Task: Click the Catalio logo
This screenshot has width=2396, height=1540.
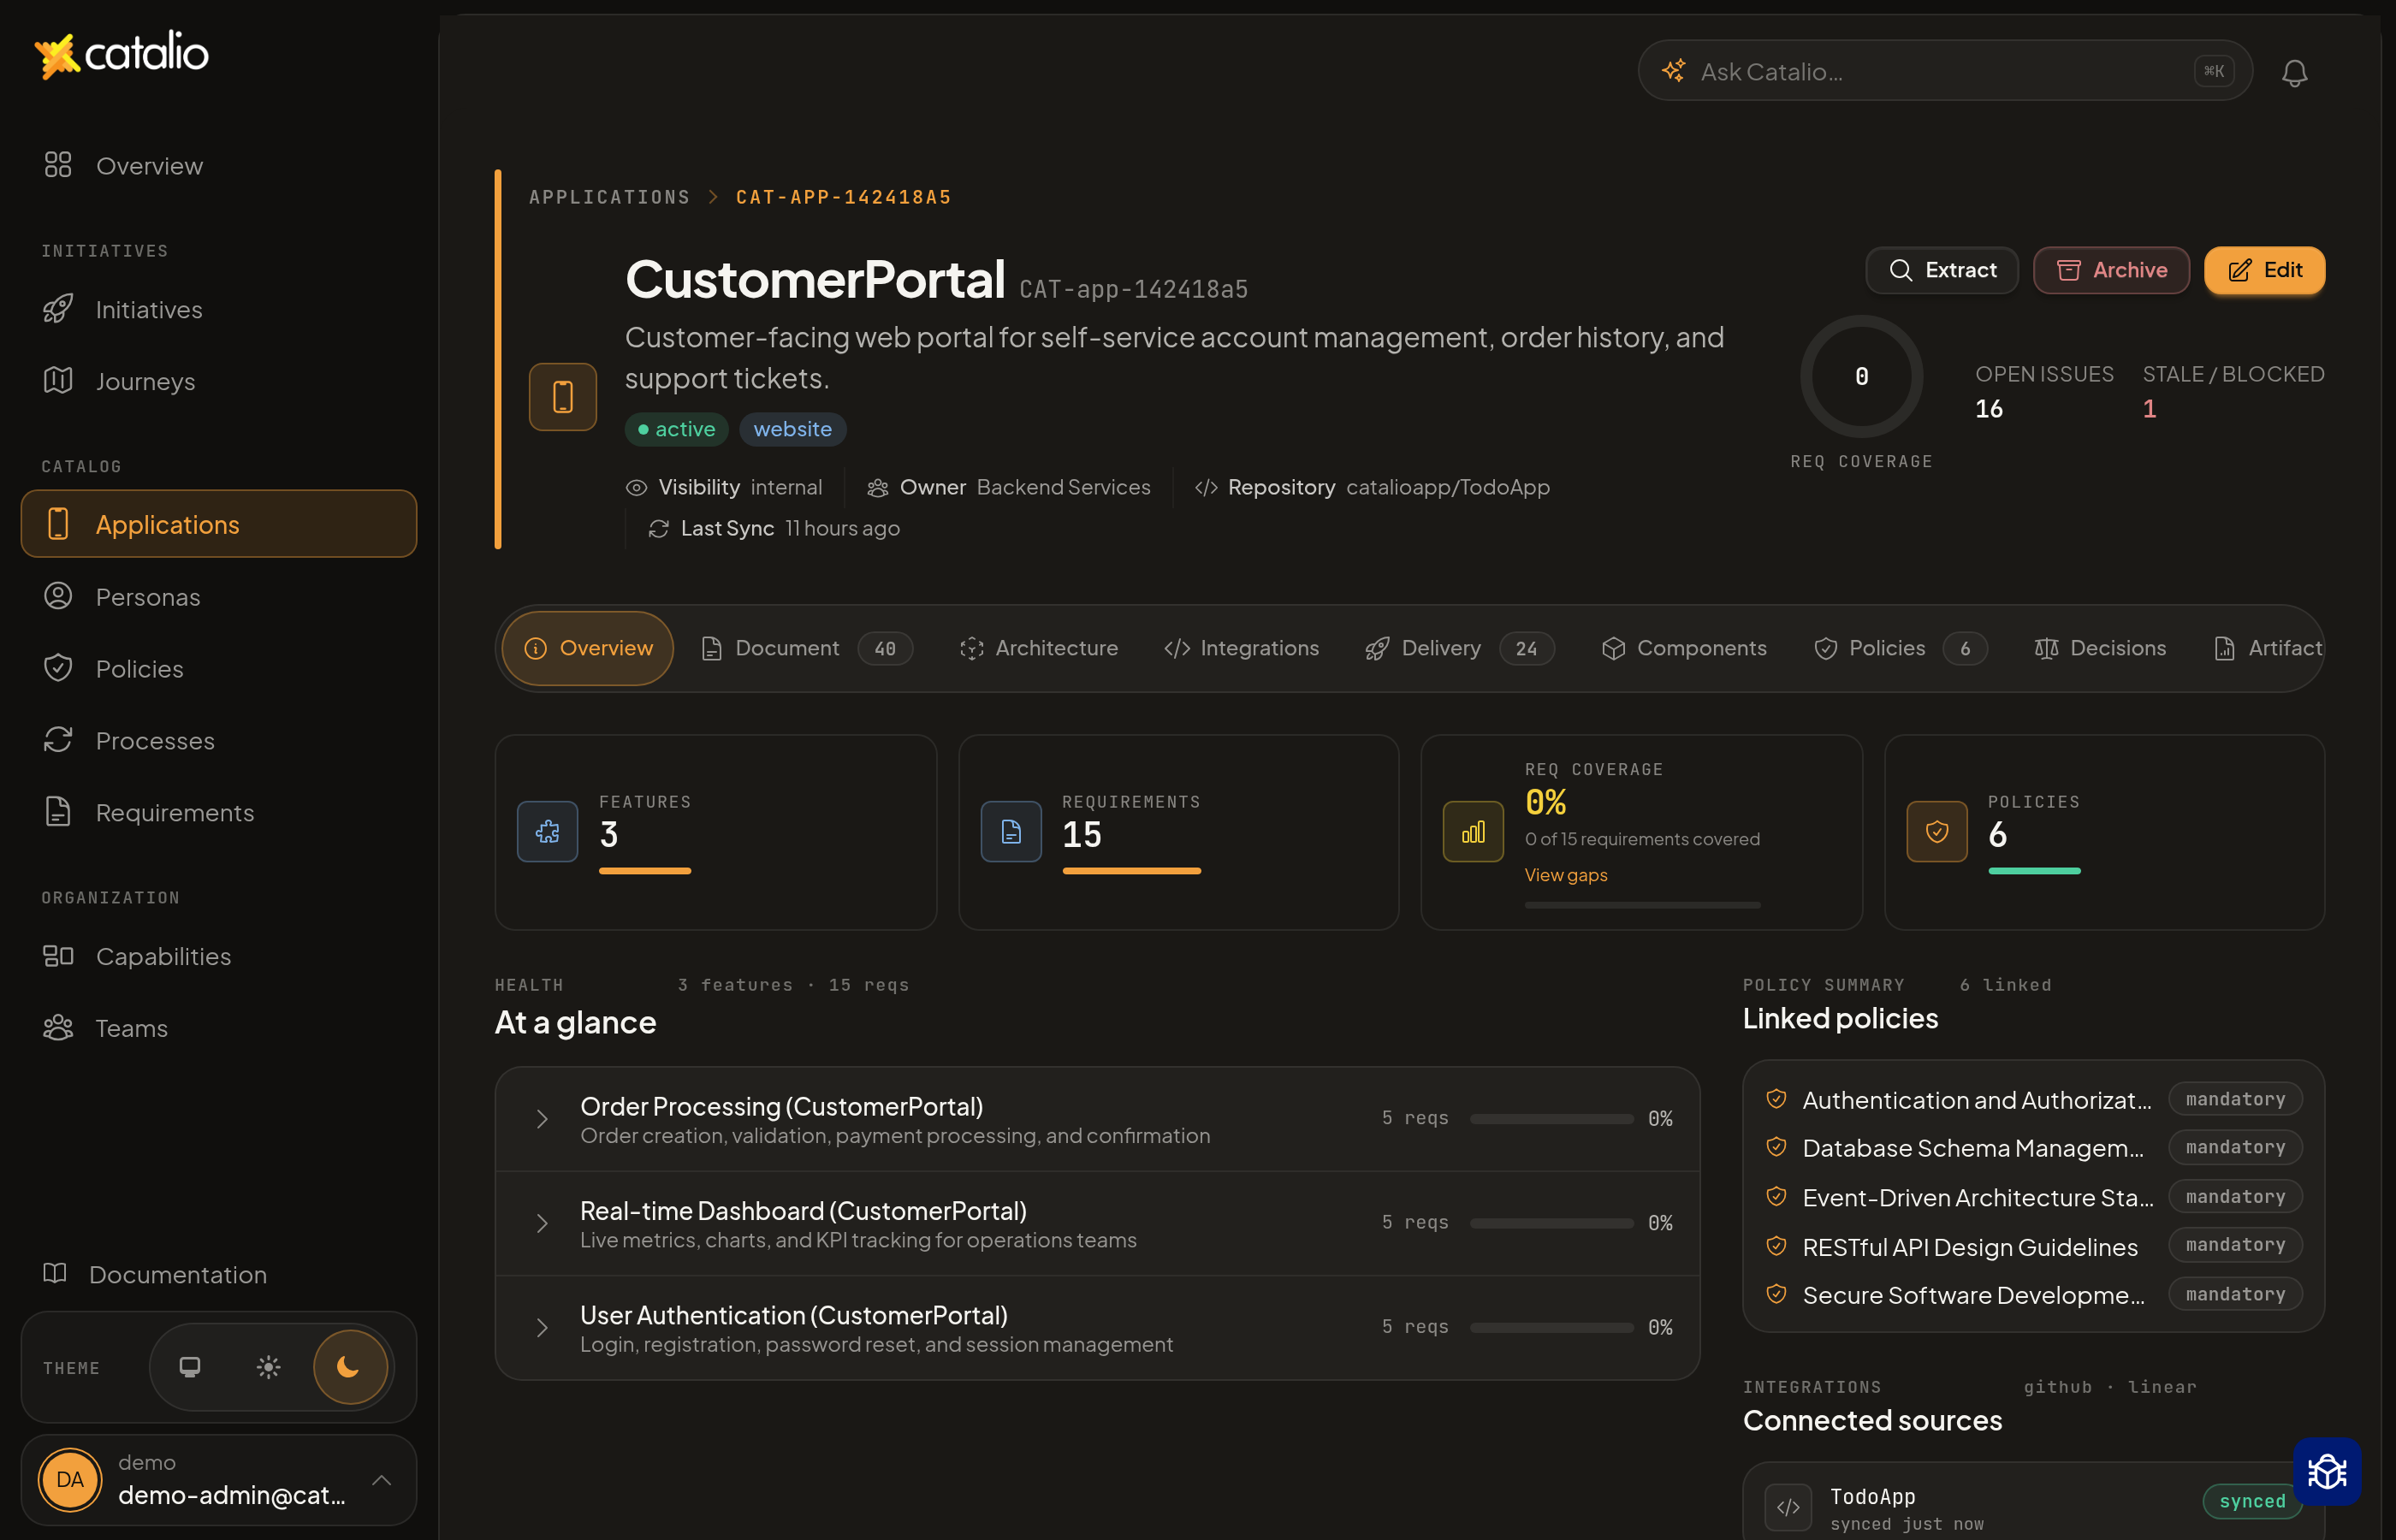Action: pyautogui.click(x=121, y=54)
